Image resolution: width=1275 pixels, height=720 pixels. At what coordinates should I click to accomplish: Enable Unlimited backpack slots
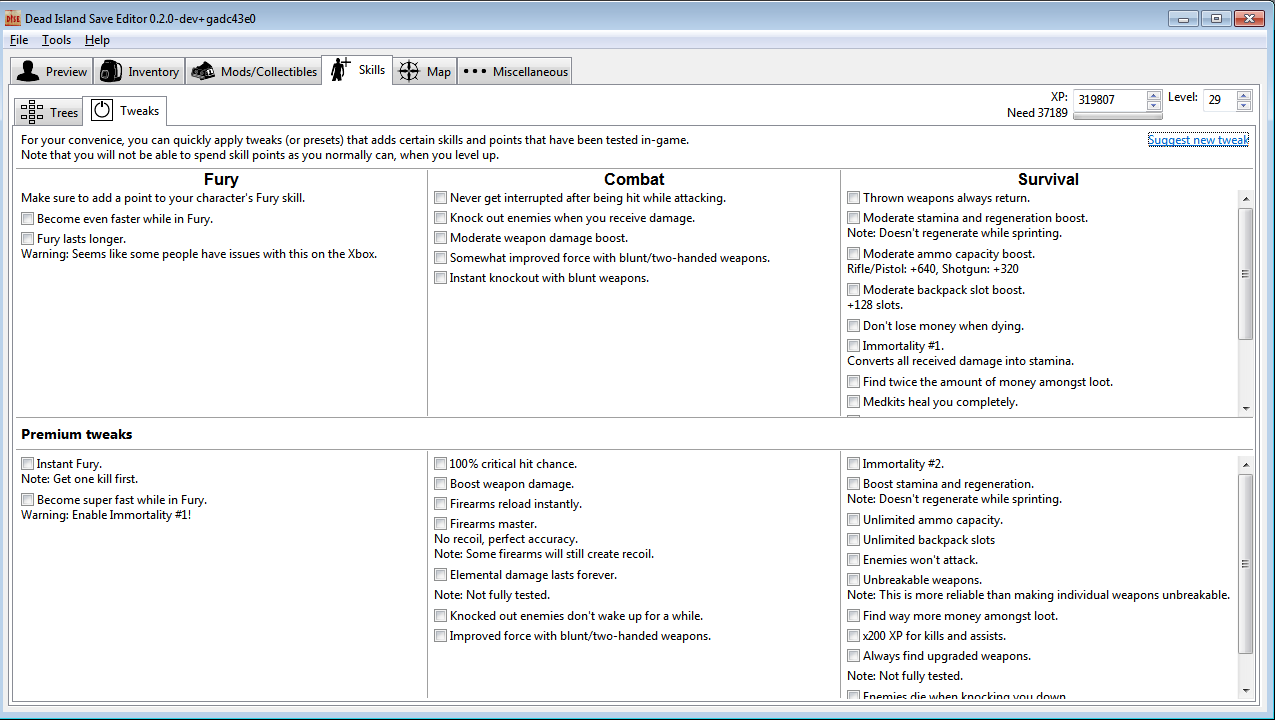pyautogui.click(x=854, y=540)
